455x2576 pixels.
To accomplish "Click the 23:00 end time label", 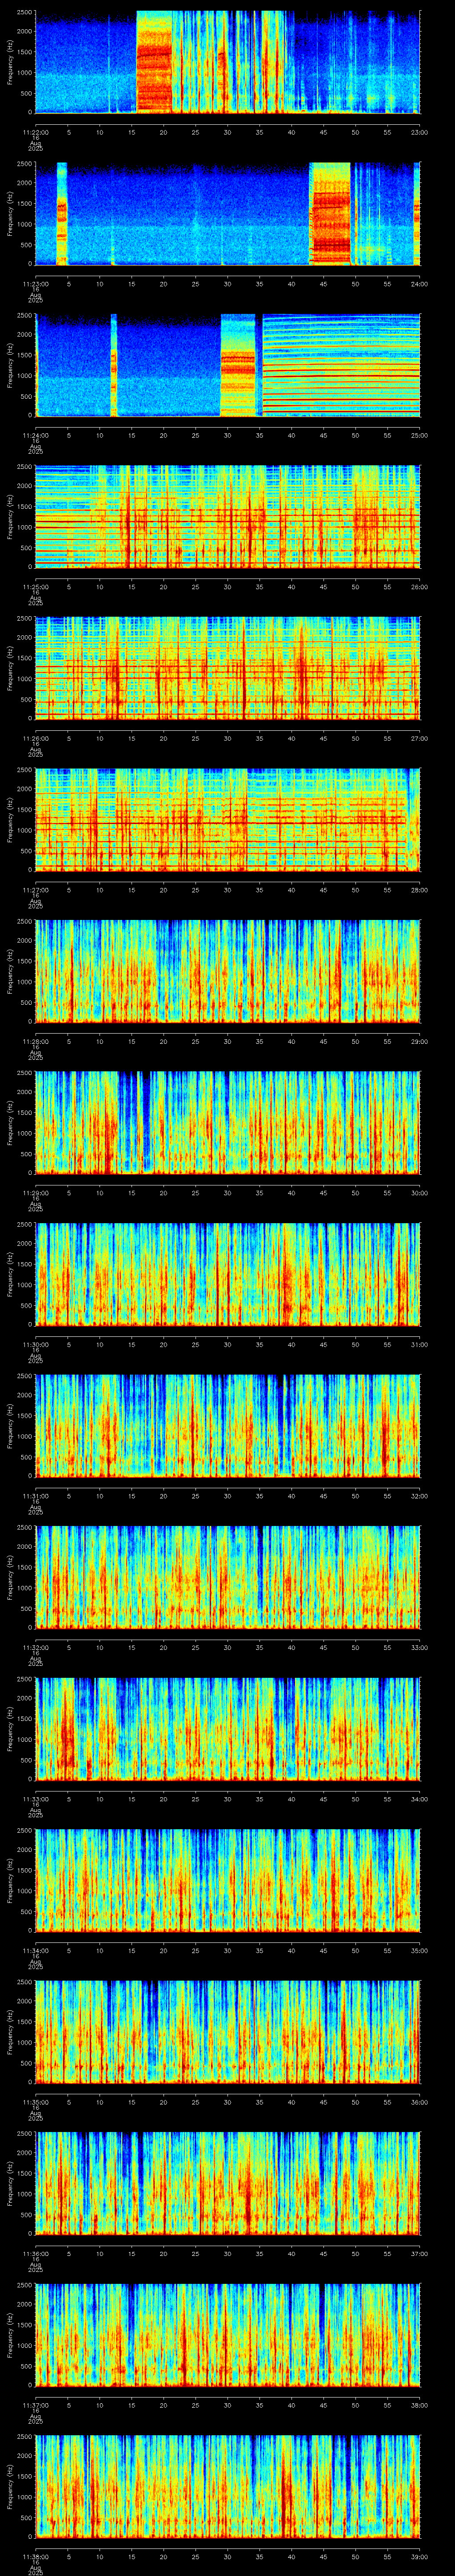I will tap(419, 132).
